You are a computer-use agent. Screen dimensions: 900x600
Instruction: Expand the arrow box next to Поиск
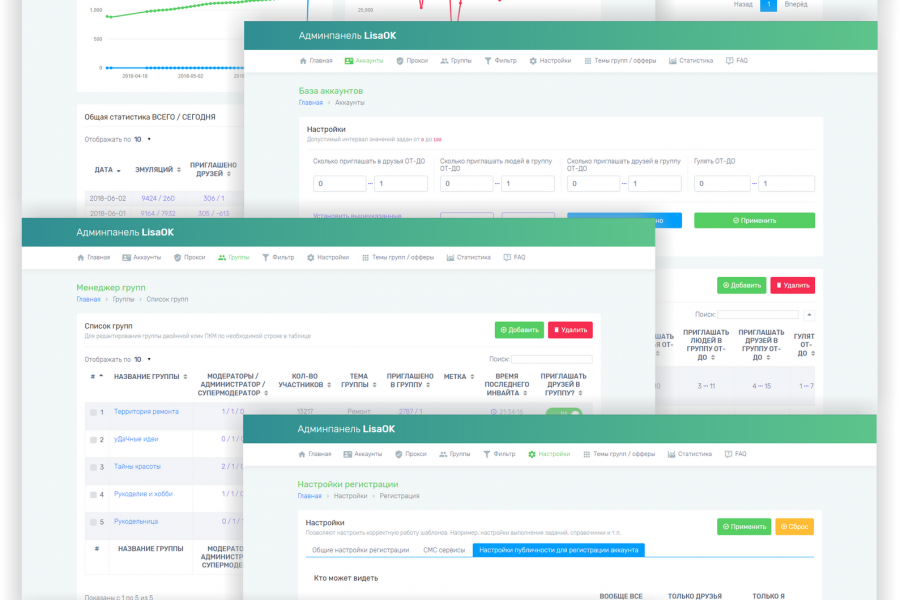pyautogui.click(x=809, y=315)
